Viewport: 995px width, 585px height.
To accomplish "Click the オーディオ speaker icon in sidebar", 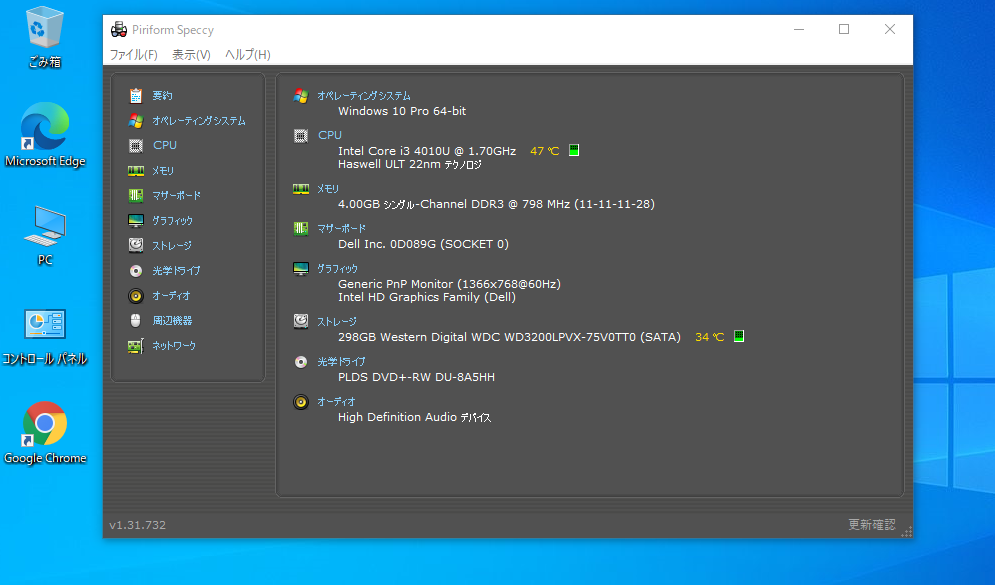I will pyautogui.click(x=136, y=296).
